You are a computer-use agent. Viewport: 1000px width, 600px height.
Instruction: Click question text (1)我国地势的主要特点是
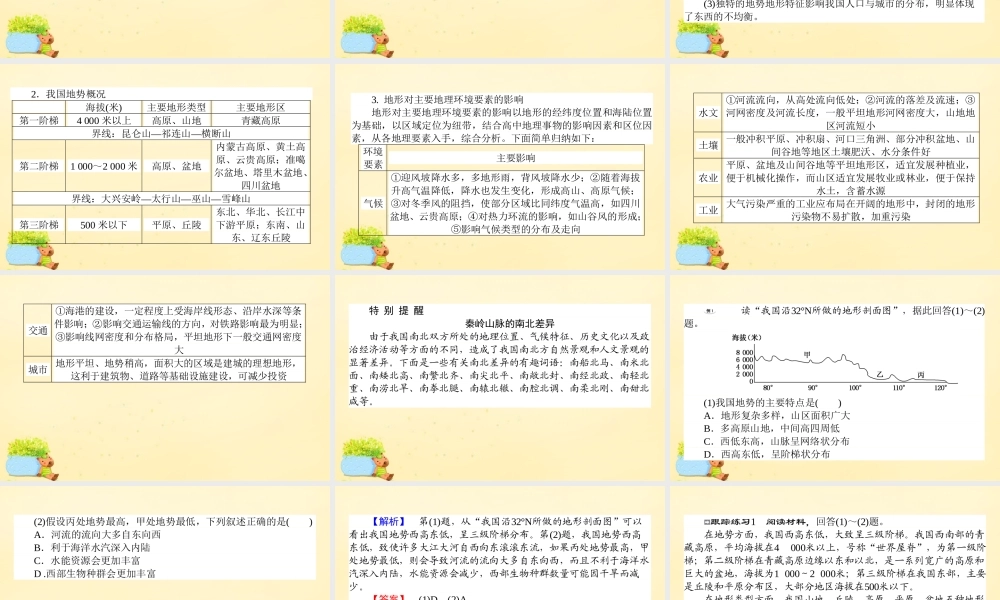772,403
